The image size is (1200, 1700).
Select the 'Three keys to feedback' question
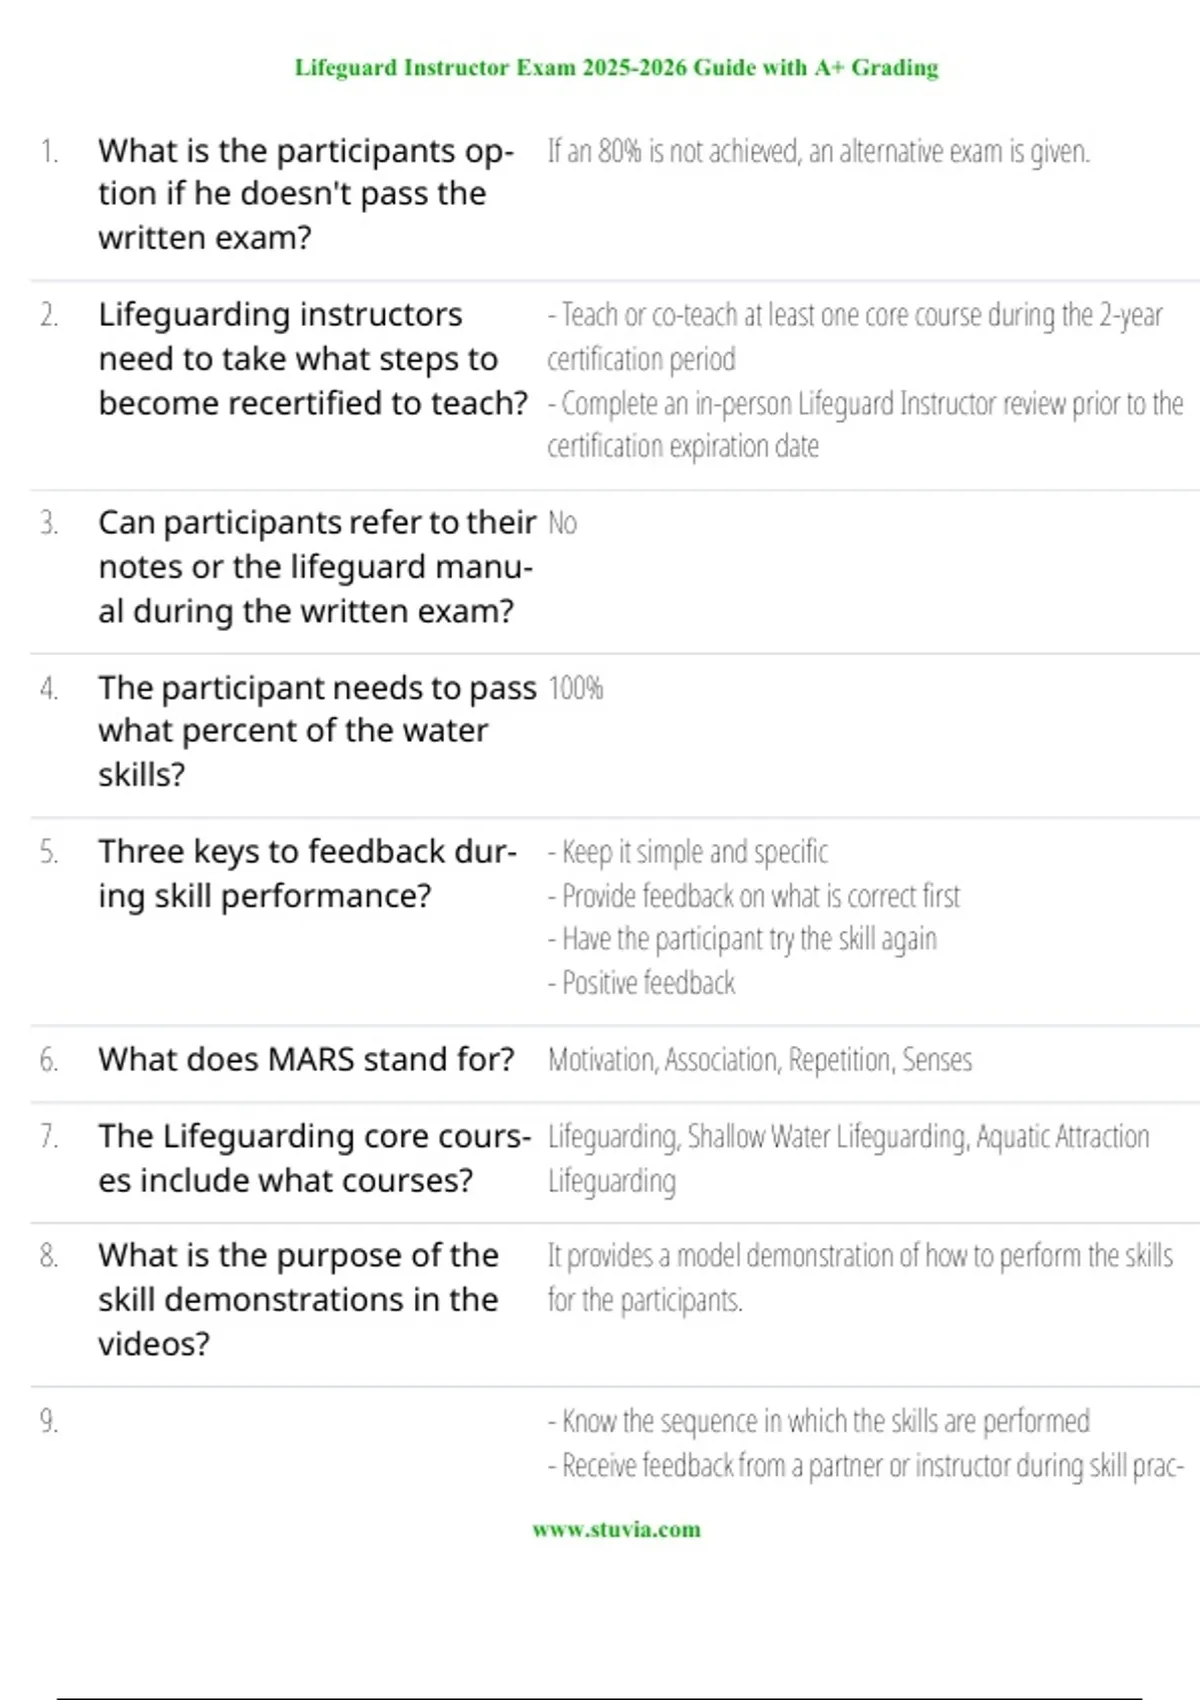tap(306, 873)
